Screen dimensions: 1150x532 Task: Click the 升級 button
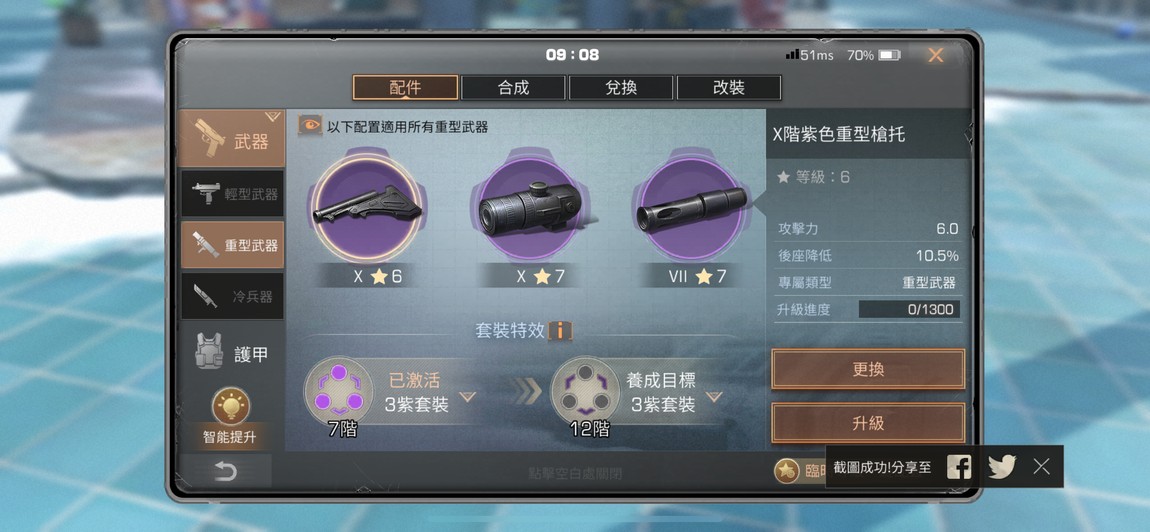(x=868, y=423)
